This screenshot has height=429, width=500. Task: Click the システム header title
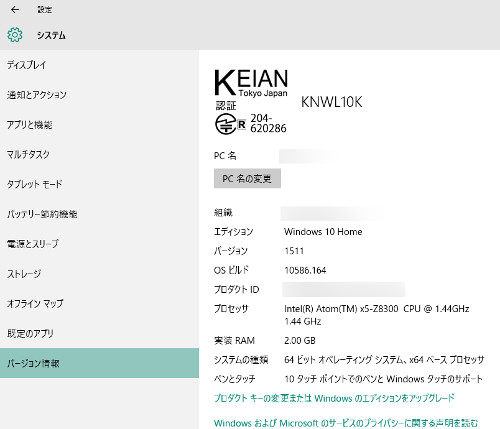[51, 35]
